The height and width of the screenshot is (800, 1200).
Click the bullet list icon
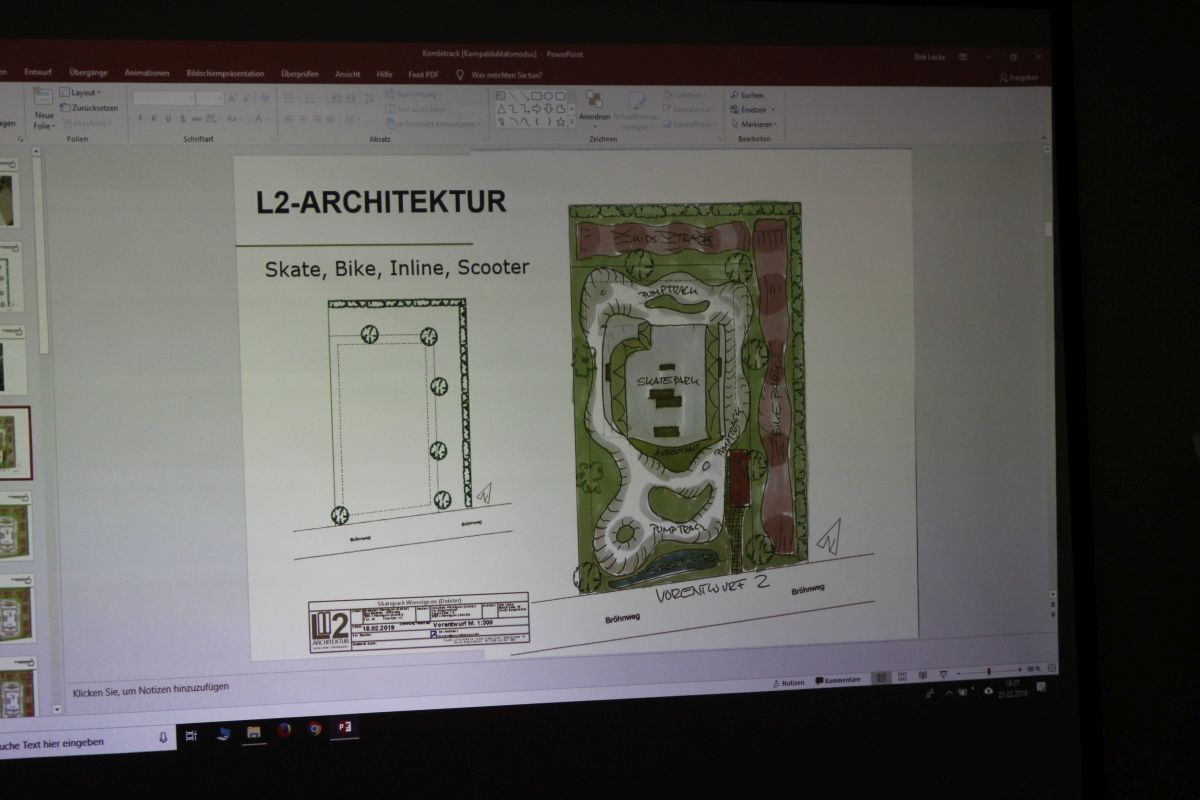[x=288, y=98]
